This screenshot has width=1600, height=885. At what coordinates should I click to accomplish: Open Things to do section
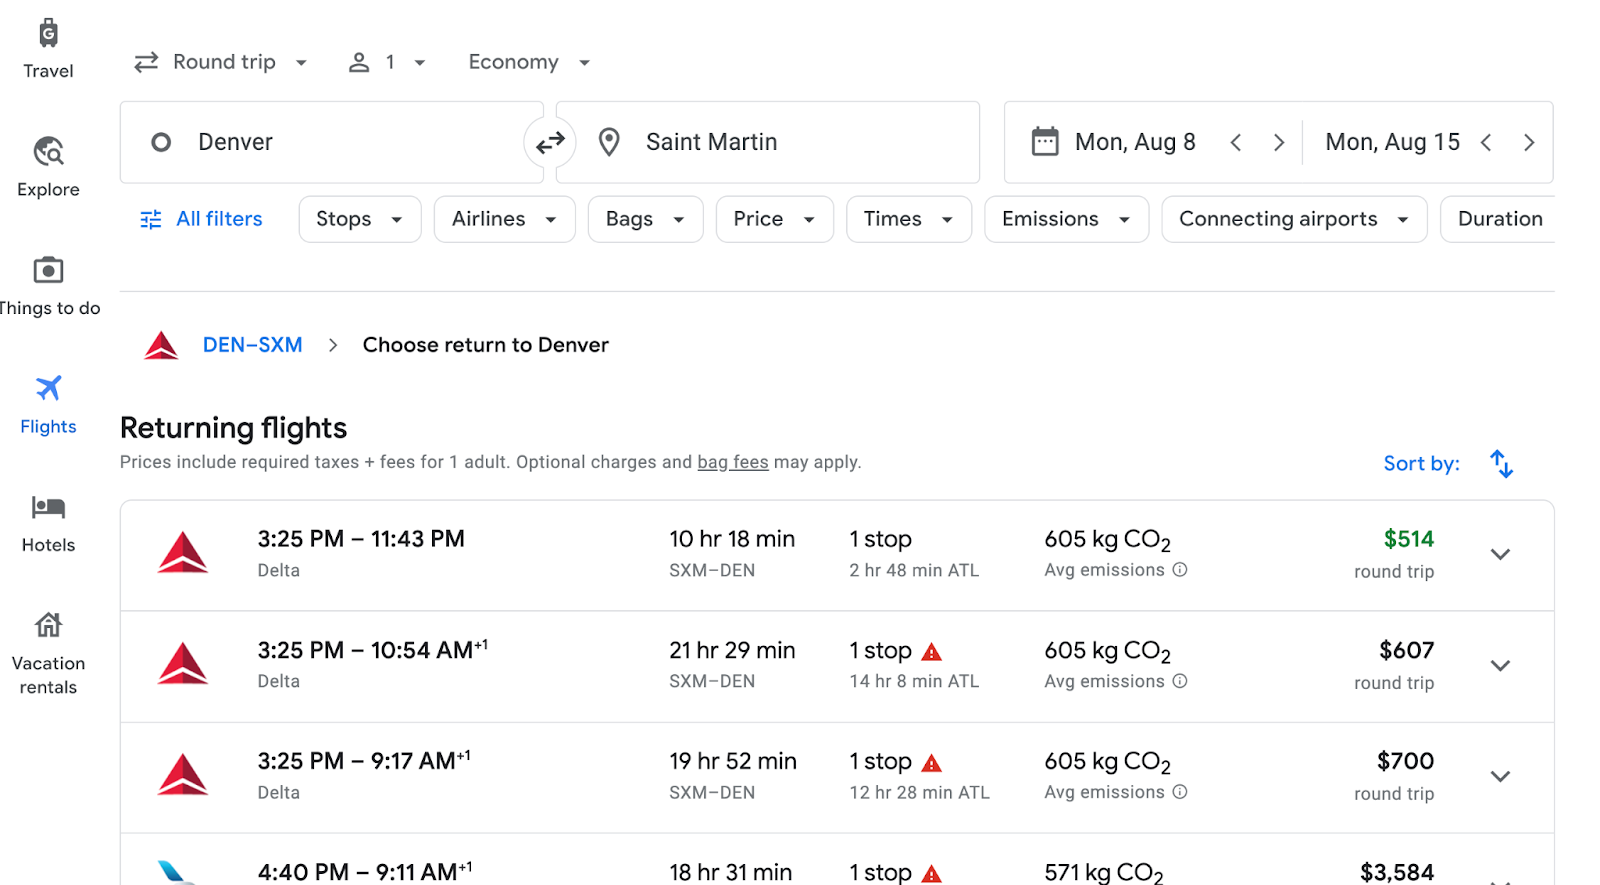click(48, 286)
